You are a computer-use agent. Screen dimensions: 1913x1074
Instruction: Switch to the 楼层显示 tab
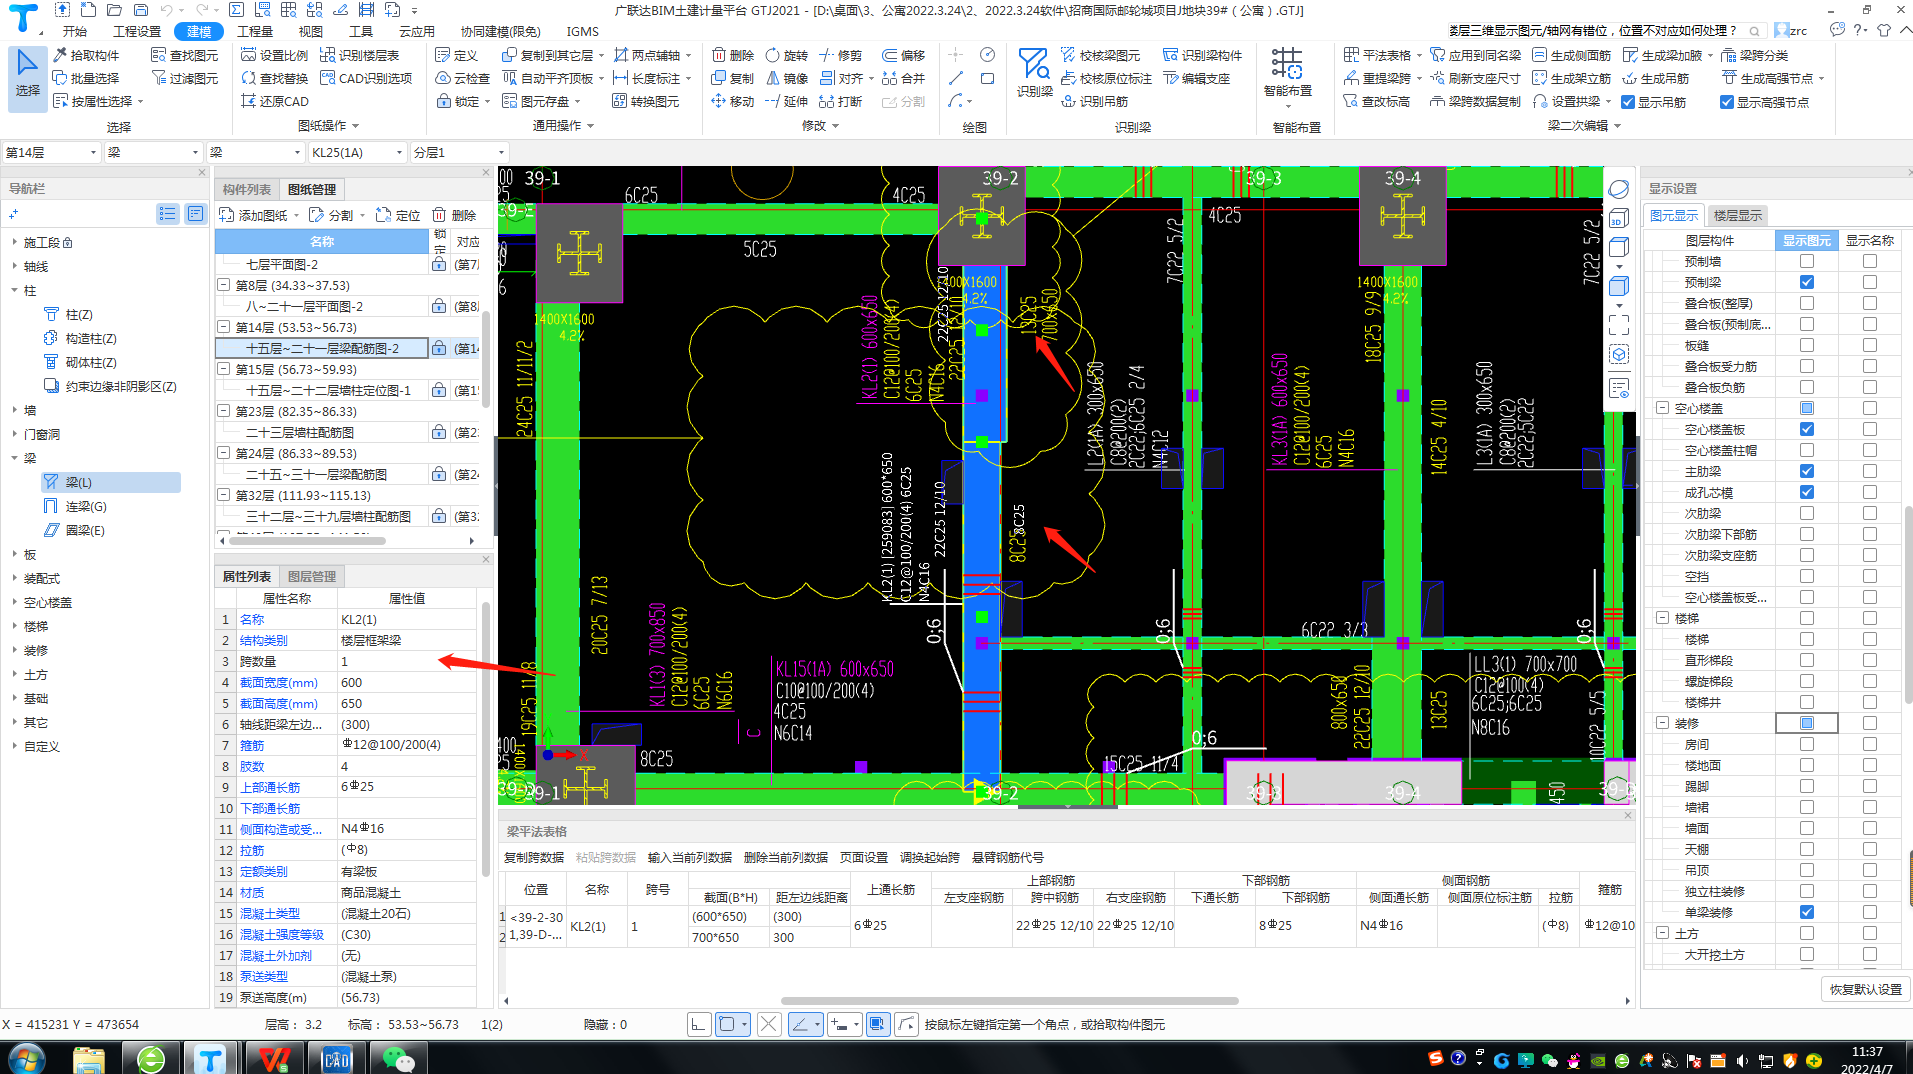[x=1738, y=215]
